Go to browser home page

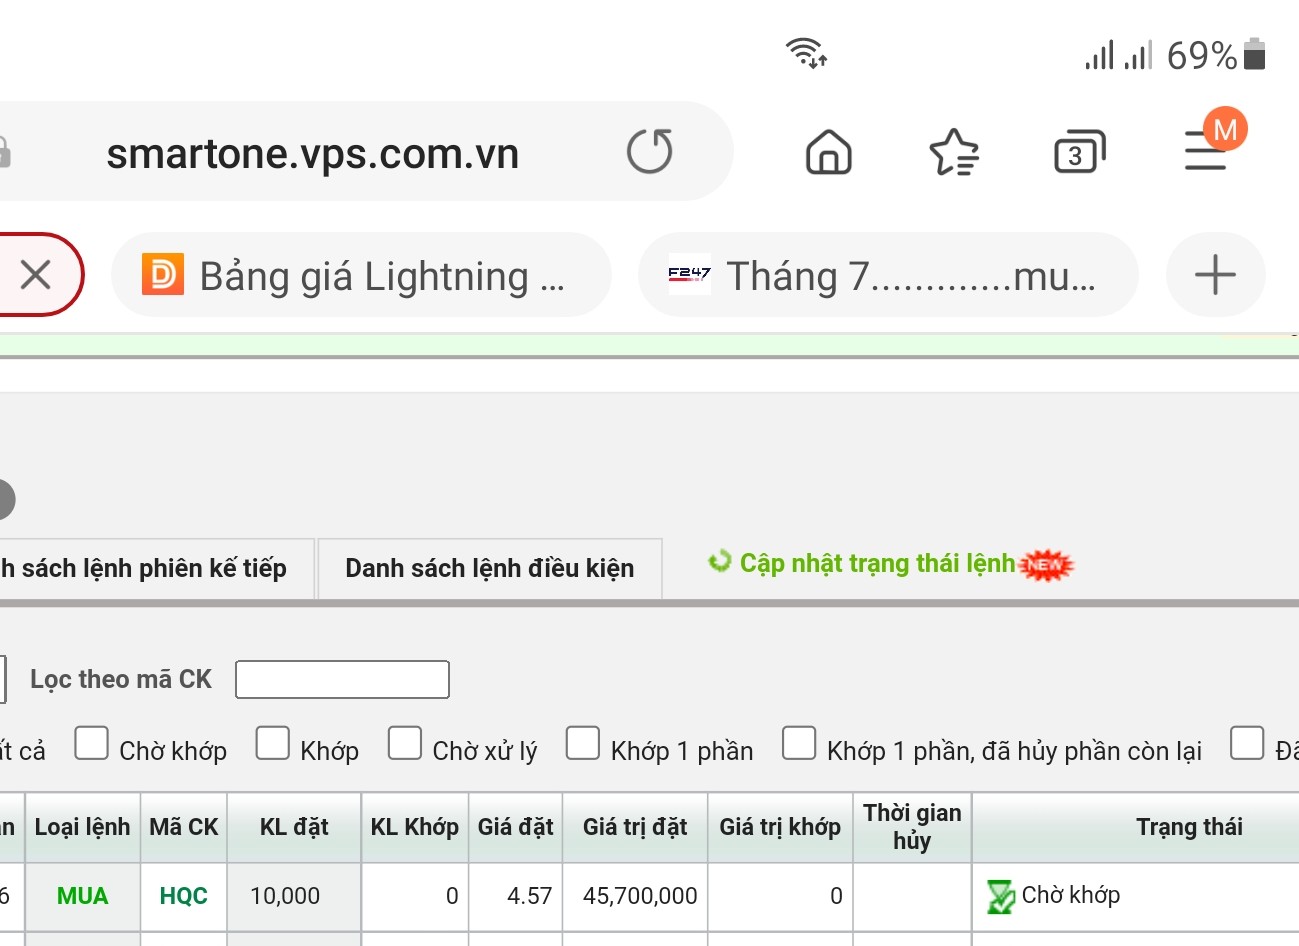click(x=829, y=152)
